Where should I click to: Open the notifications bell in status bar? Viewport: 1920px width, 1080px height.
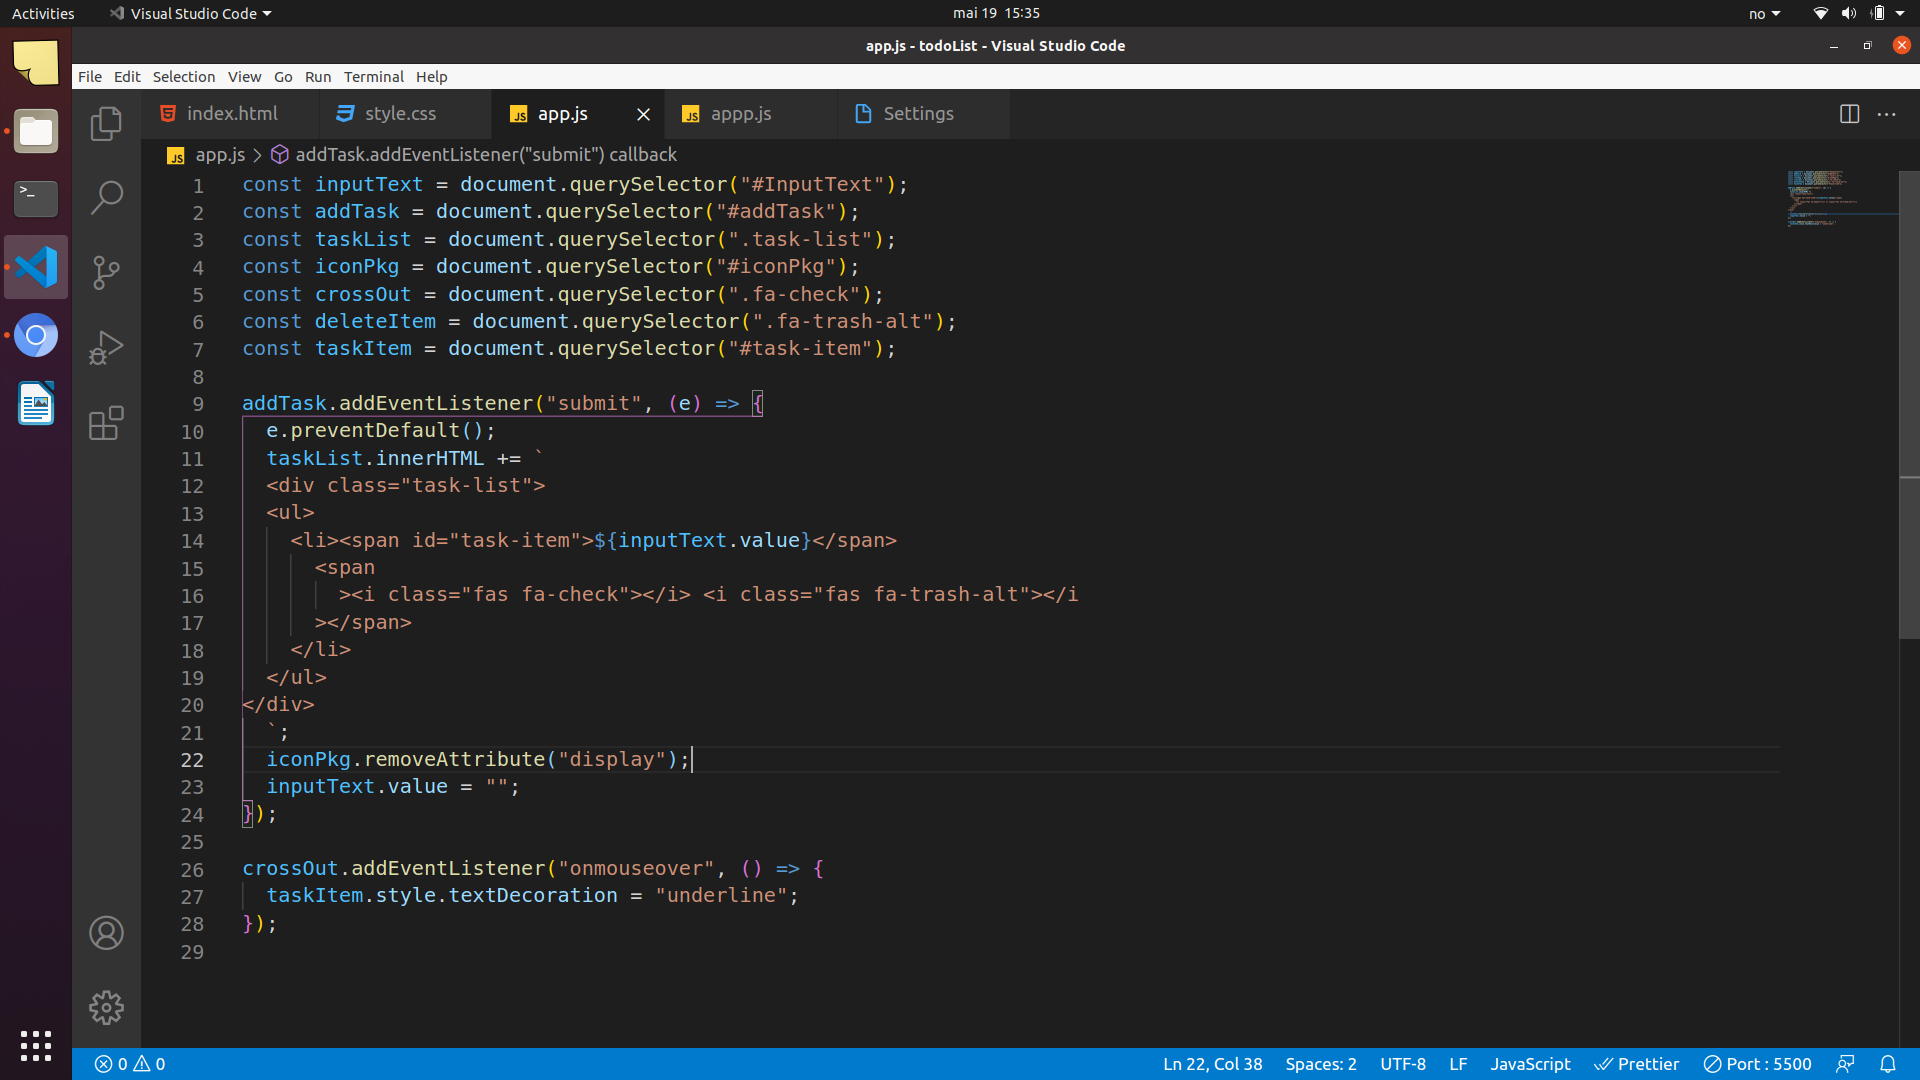point(1887,1064)
